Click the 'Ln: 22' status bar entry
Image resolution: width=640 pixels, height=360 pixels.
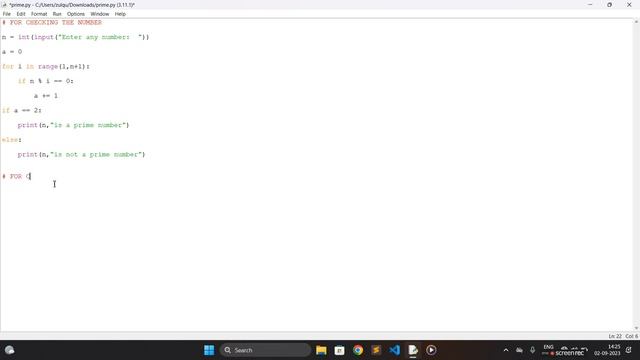point(615,336)
